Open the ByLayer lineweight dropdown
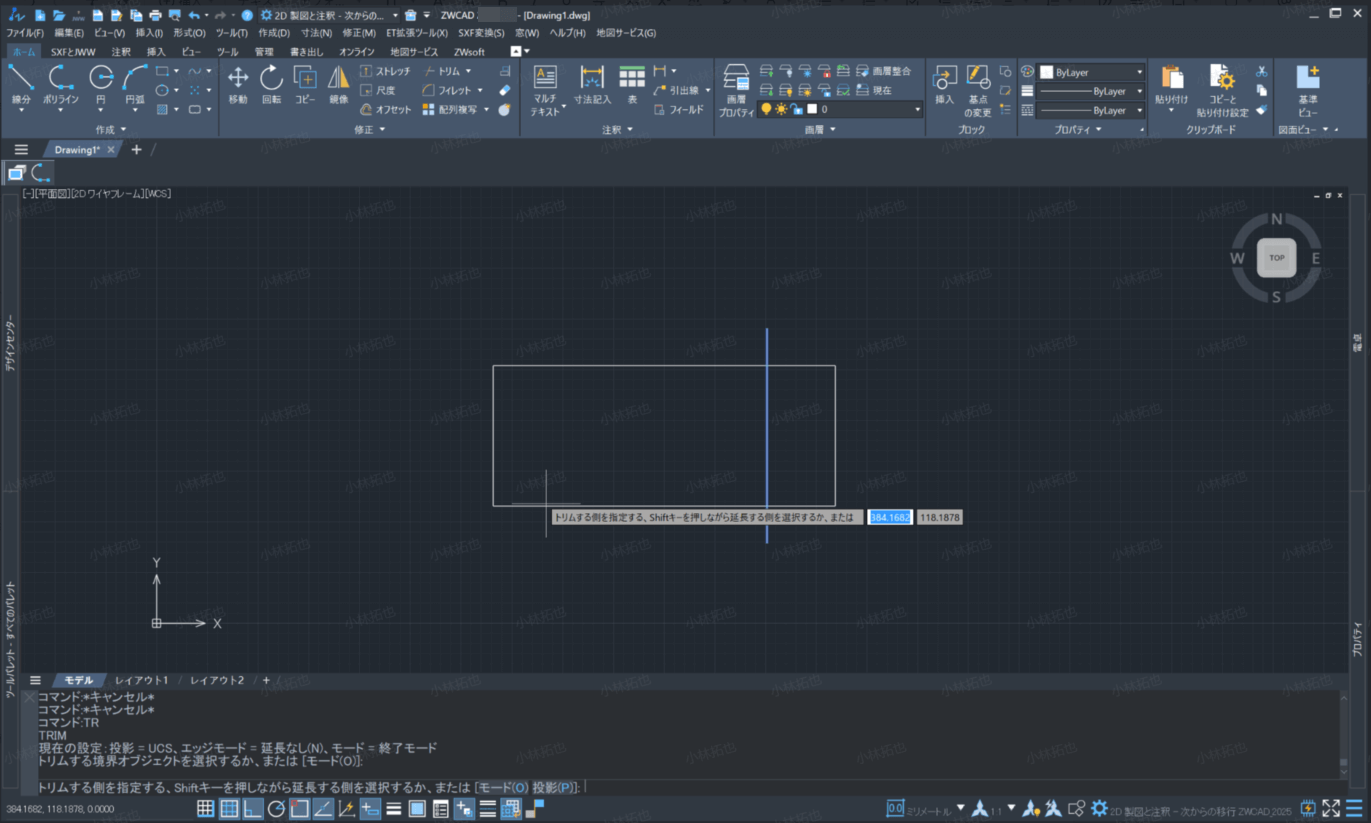 pyautogui.click(x=1091, y=91)
